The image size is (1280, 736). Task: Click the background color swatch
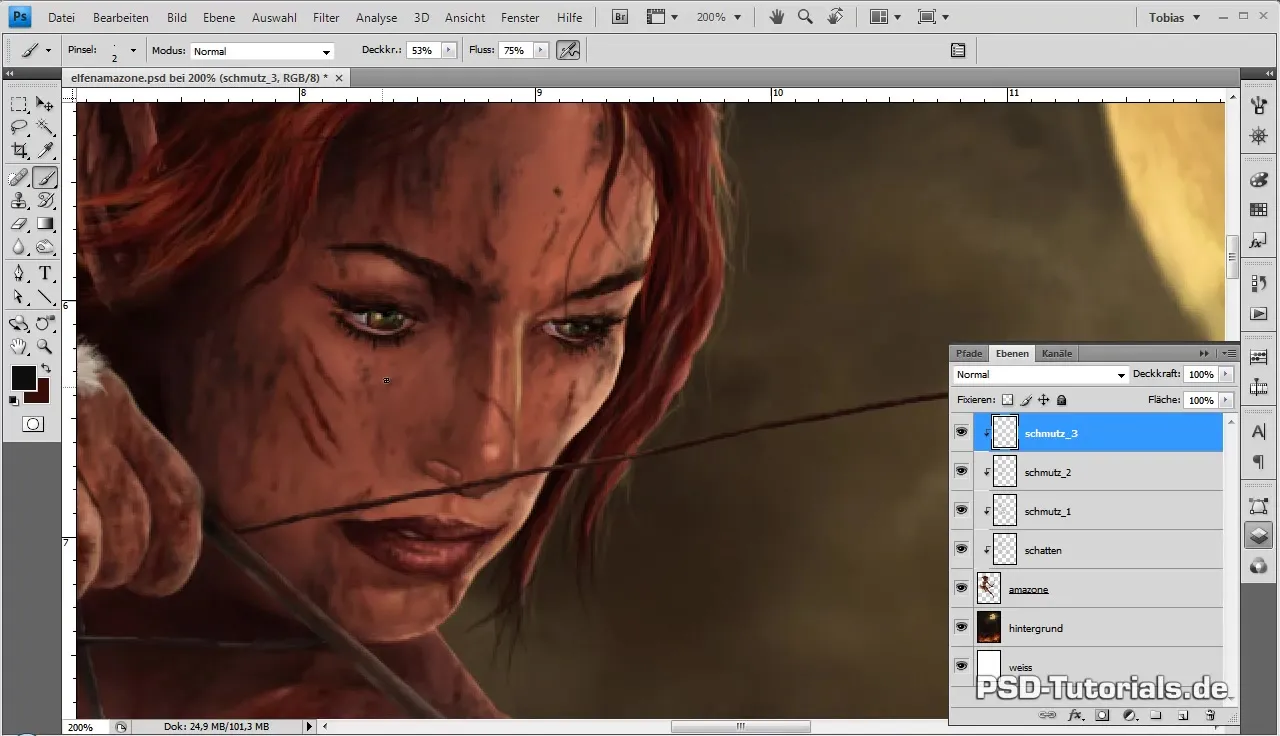point(40,394)
